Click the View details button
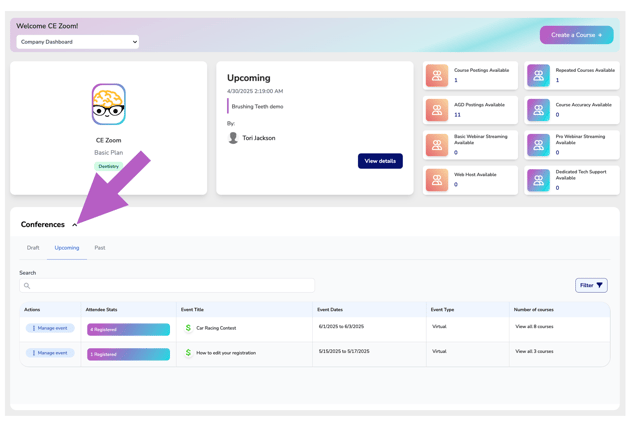637x422 pixels. (x=380, y=161)
